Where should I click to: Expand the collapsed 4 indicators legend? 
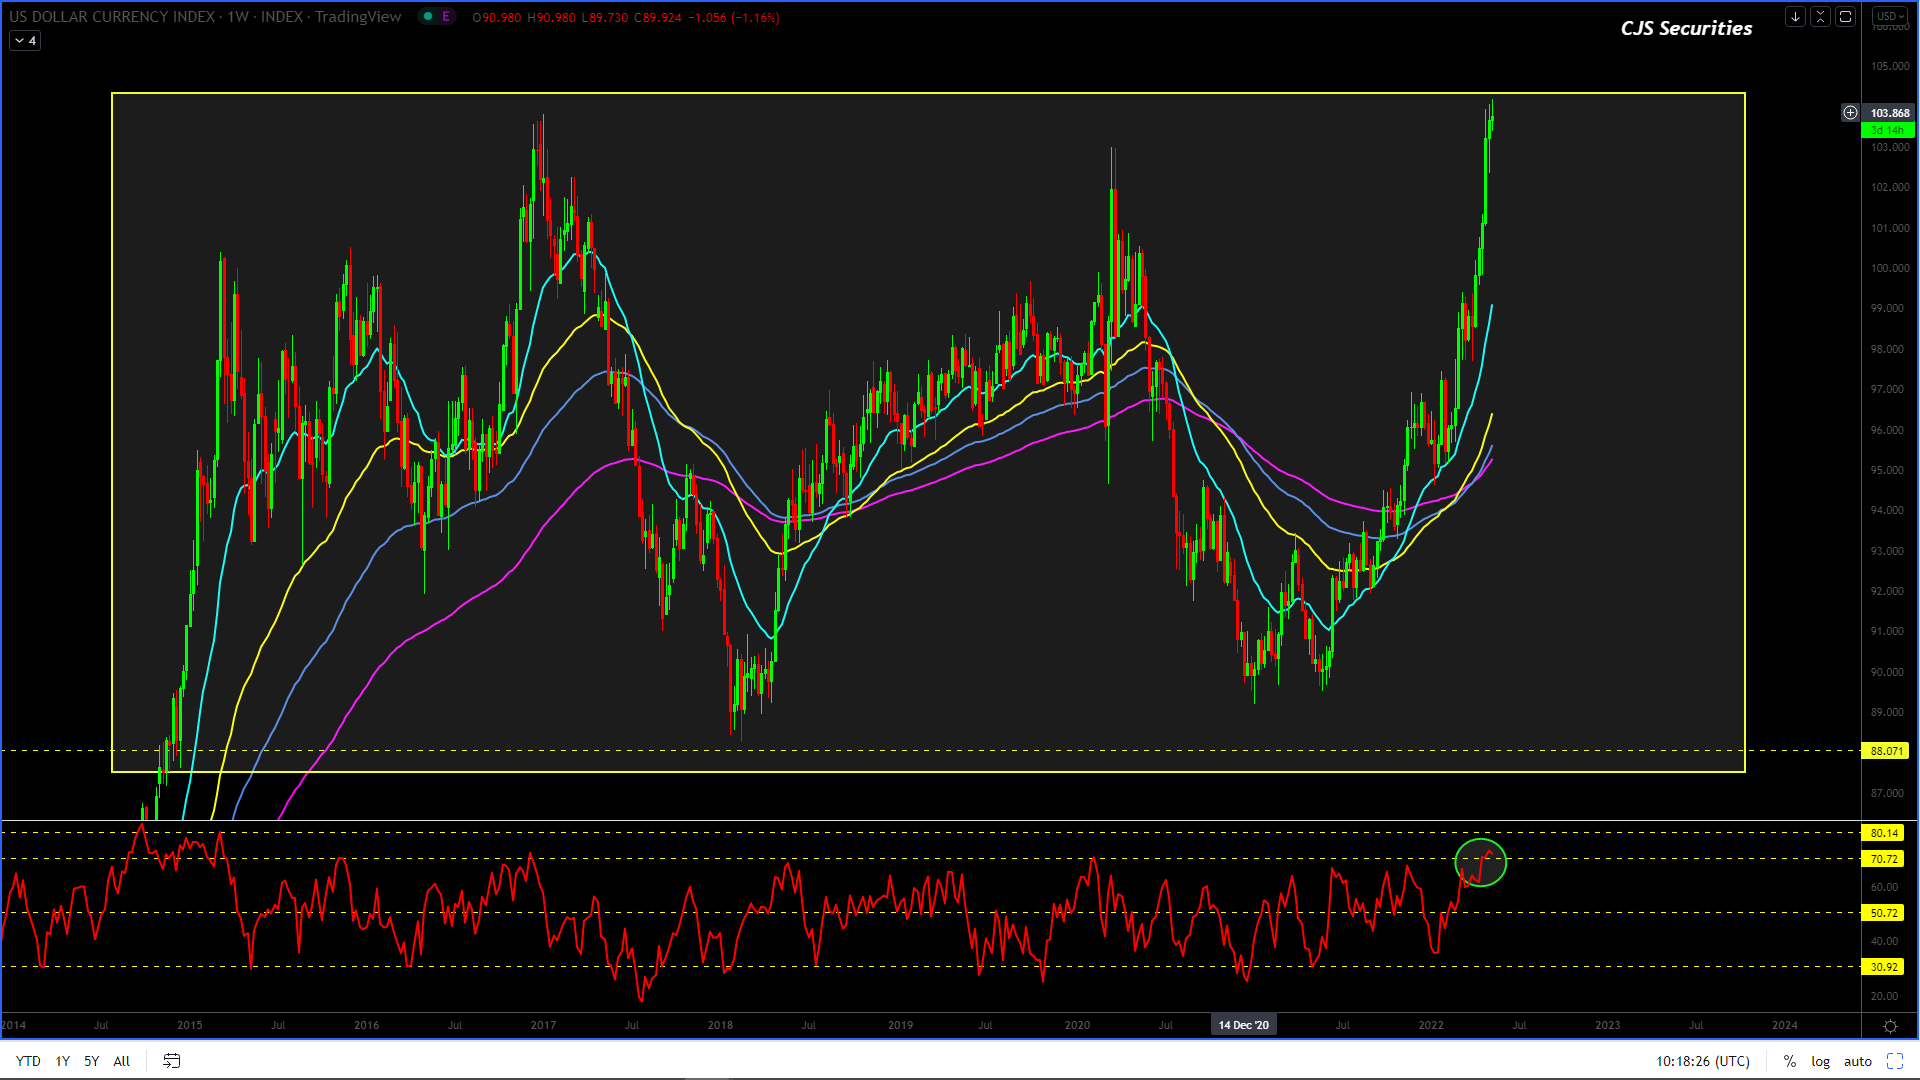[25, 41]
